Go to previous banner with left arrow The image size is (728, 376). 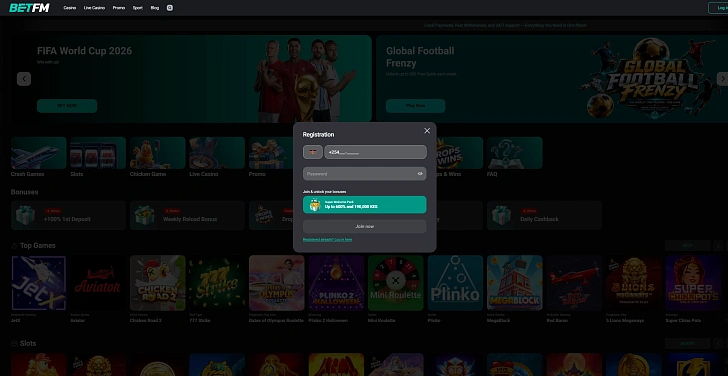(x=24, y=79)
